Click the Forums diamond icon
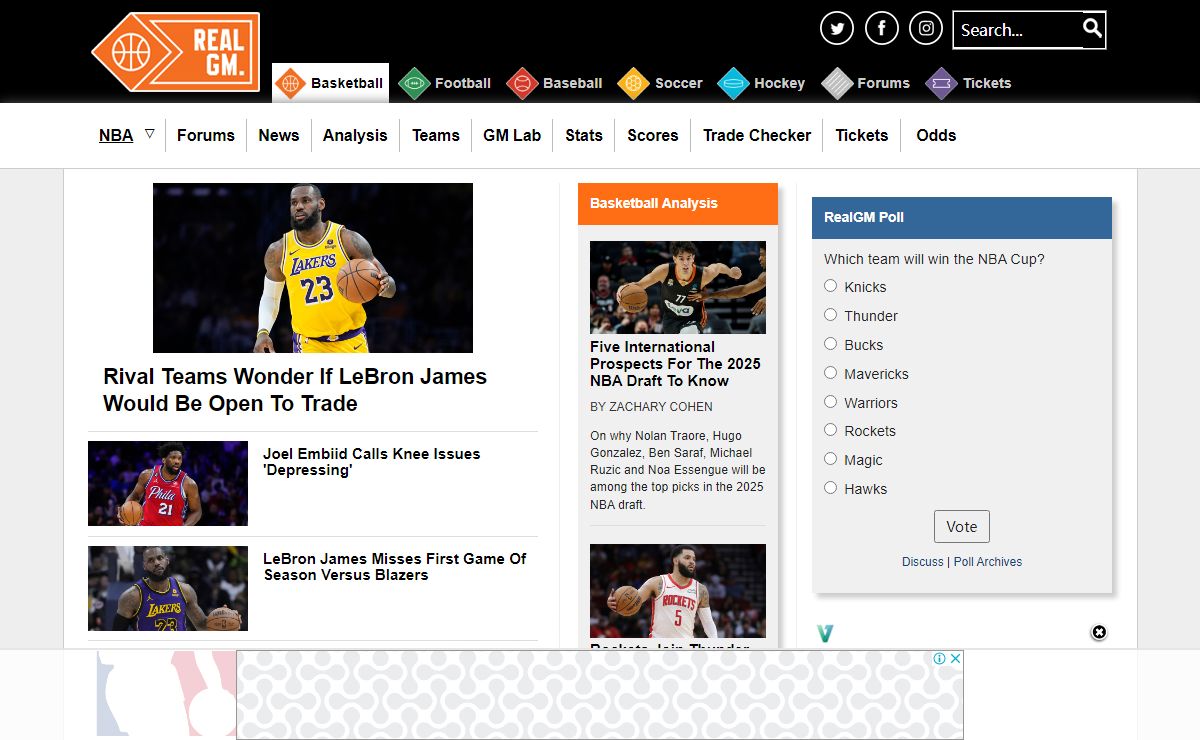Screen dimensions: 1200x740 (x=837, y=83)
